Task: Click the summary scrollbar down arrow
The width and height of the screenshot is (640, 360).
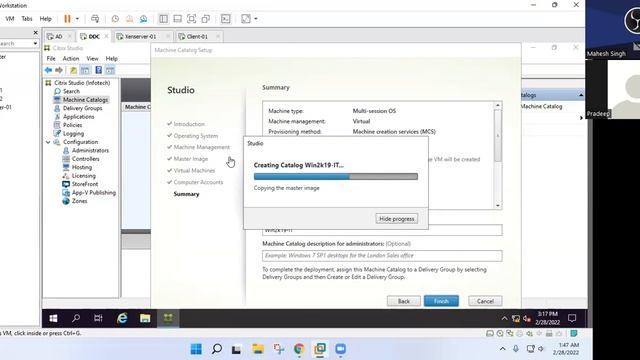Action: [x=498, y=206]
